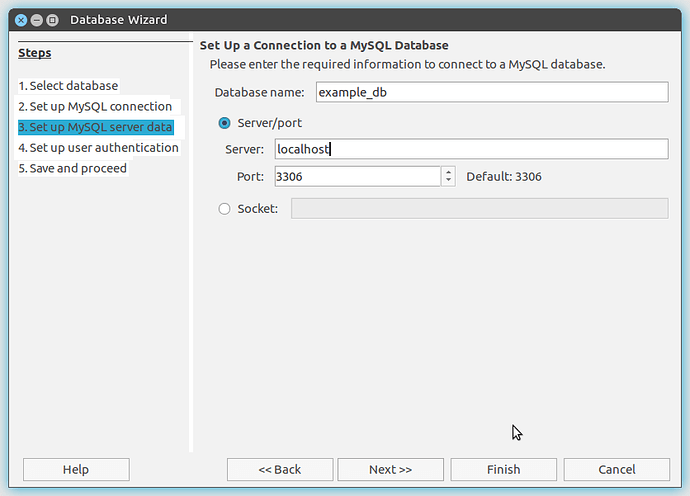
Task: Proceed with the Next >> button
Action: click(x=390, y=469)
